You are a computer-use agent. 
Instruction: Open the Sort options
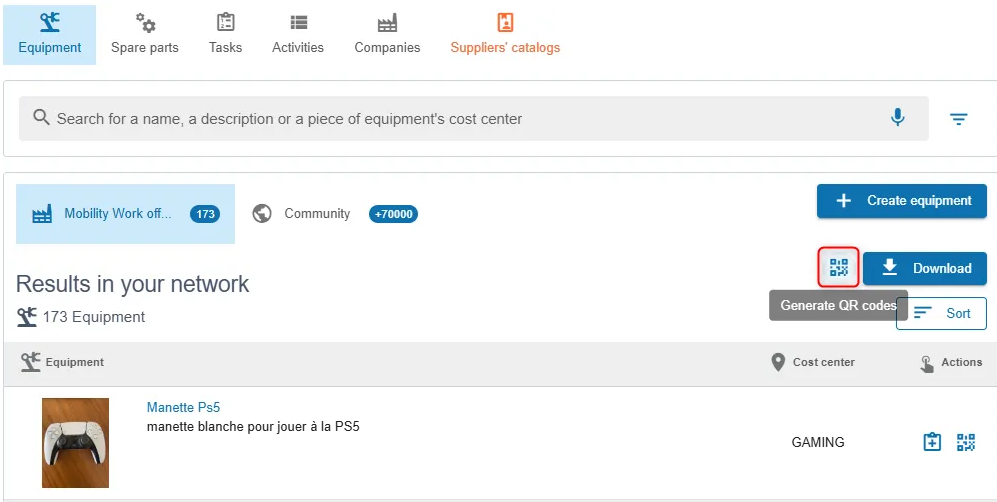coord(941,313)
